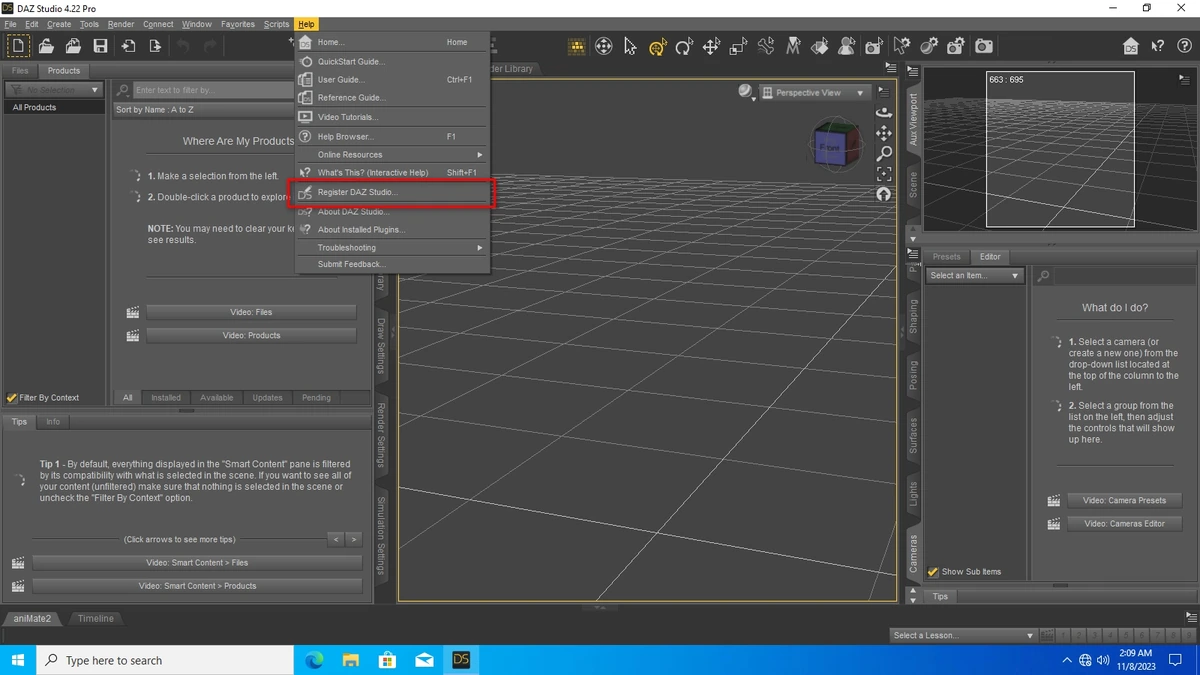Click the reset camera control in viewport

tap(884, 194)
